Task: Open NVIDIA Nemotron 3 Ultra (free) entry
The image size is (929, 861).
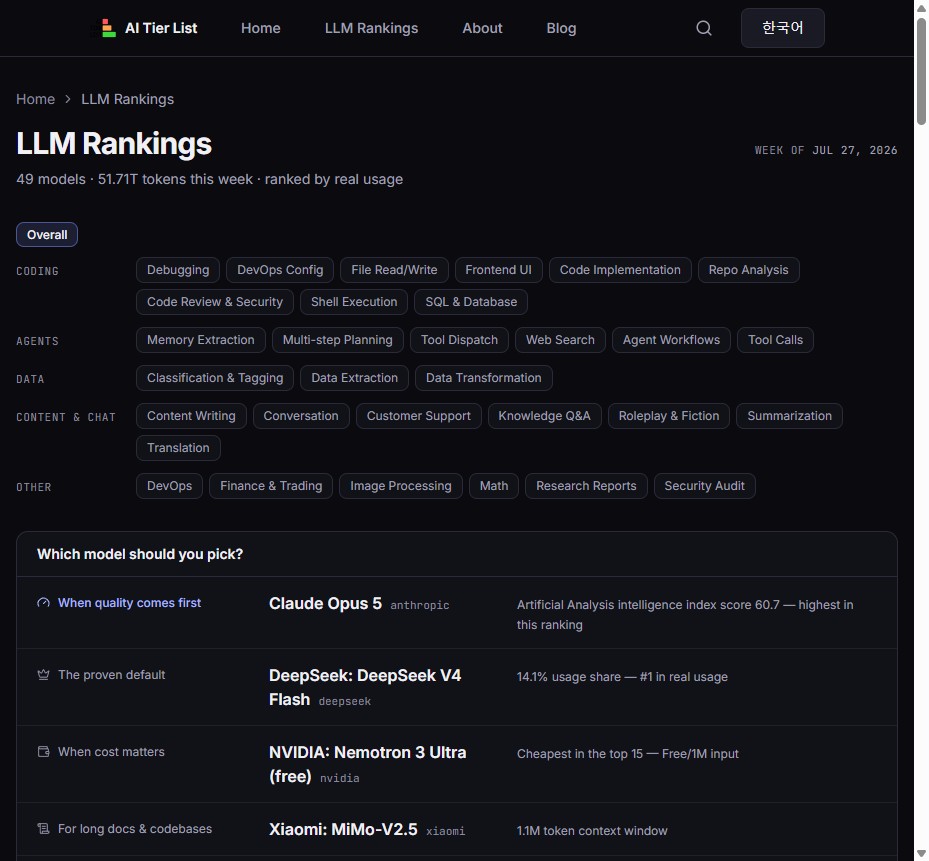Action: point(367,765)
